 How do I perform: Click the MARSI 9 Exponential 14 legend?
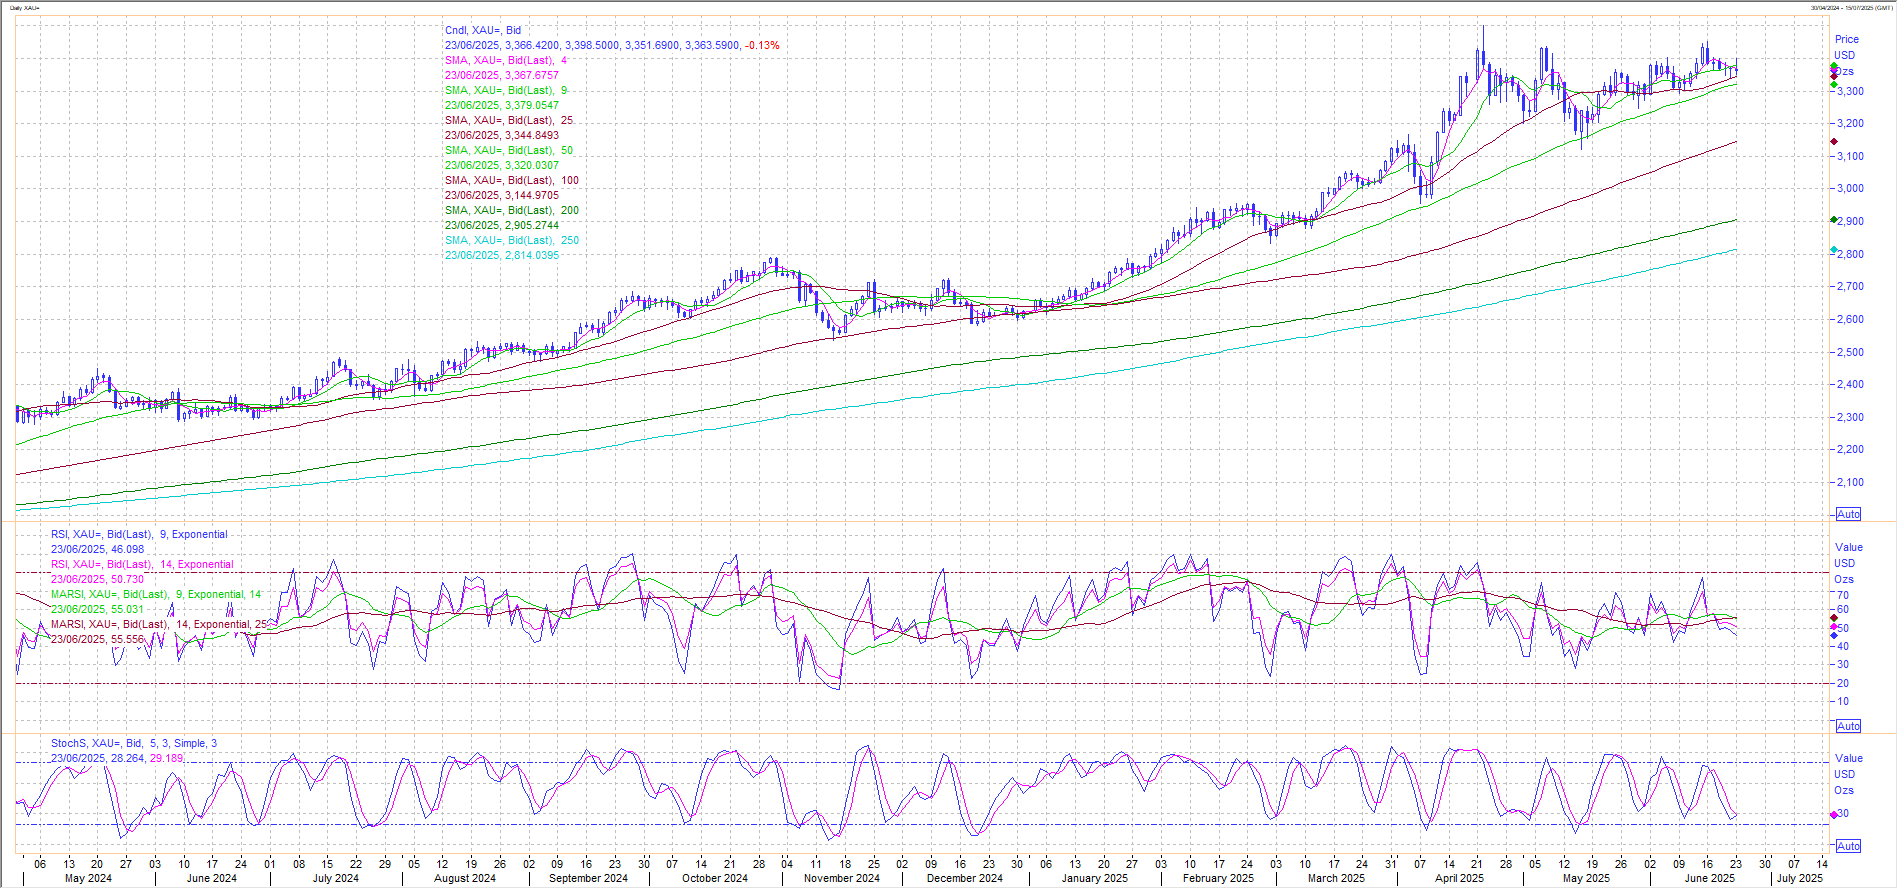156,594
